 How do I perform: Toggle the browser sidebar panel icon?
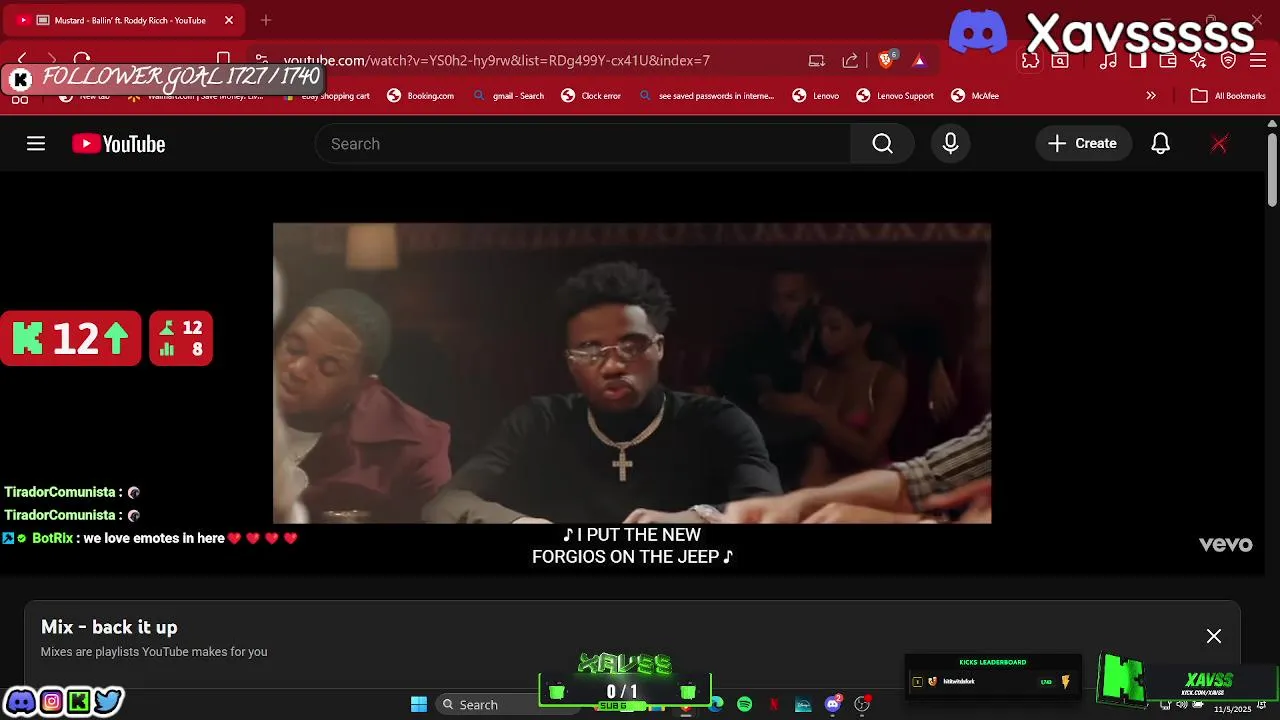1137,60
